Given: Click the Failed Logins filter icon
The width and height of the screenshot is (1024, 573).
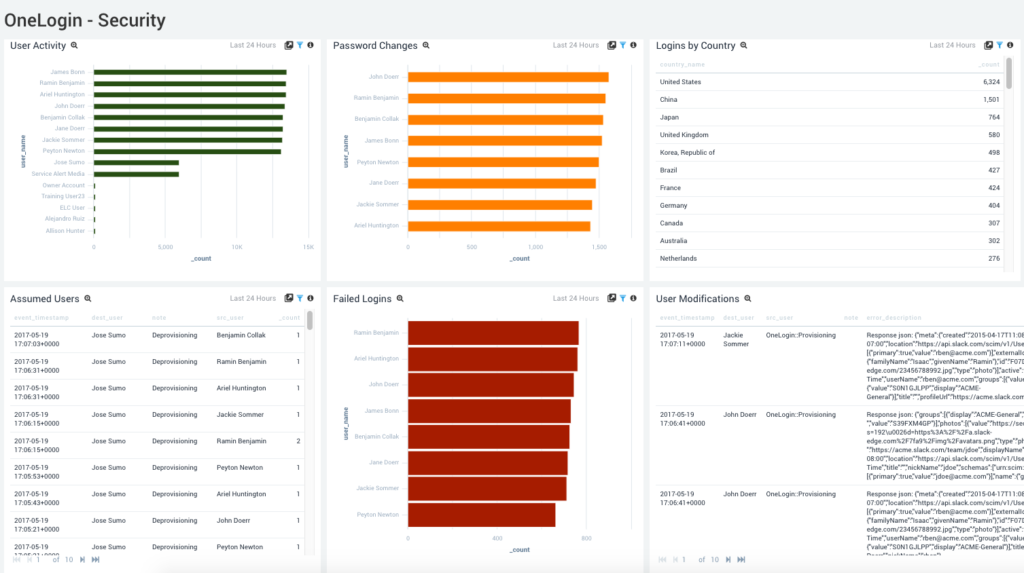Looking at the screenshot, I should [623, 298].
